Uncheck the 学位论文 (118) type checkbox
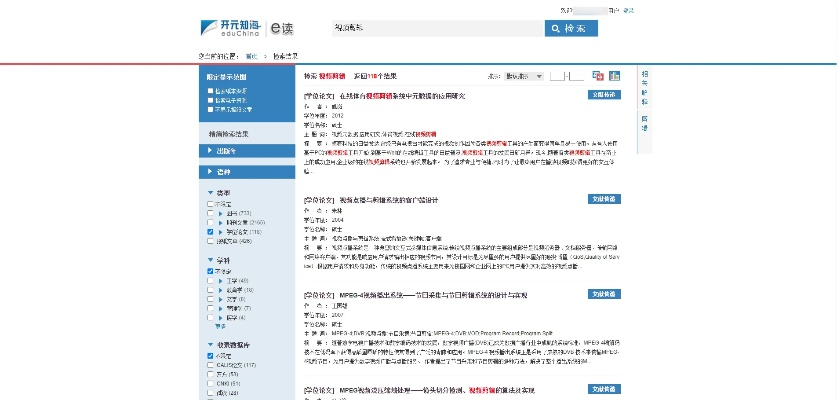Screen dimensions: 837x400 click(x=211, y=231)
